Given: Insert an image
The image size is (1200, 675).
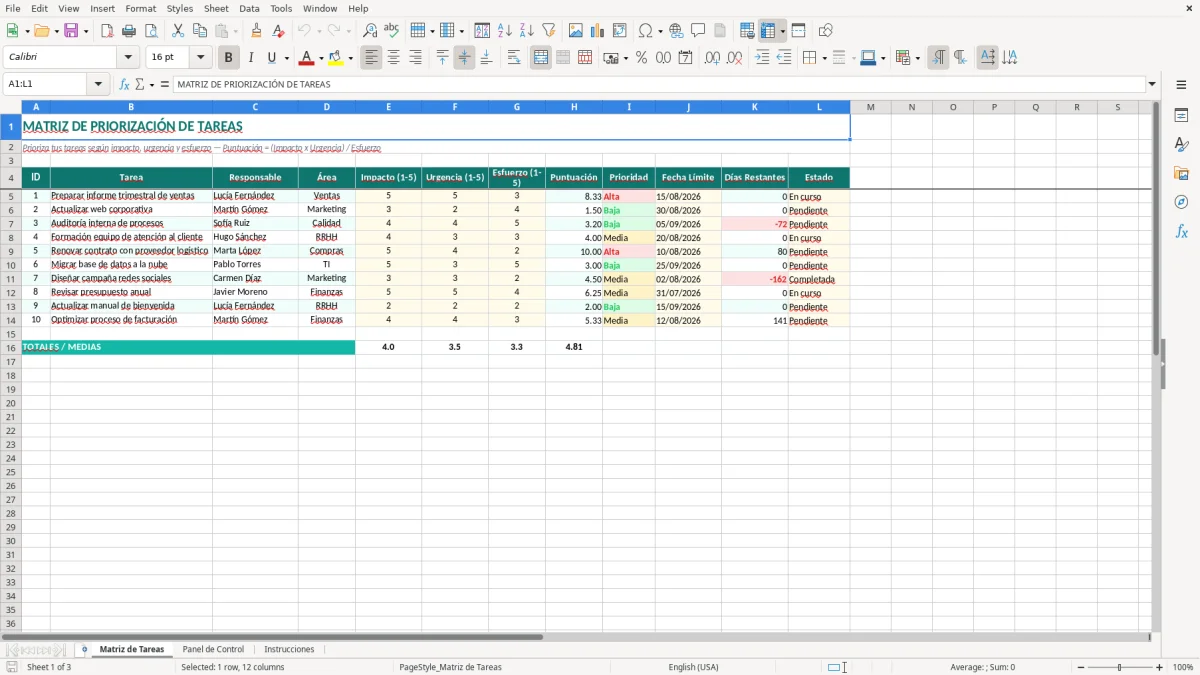Looking at the screenshot, I should pos(576,31).
